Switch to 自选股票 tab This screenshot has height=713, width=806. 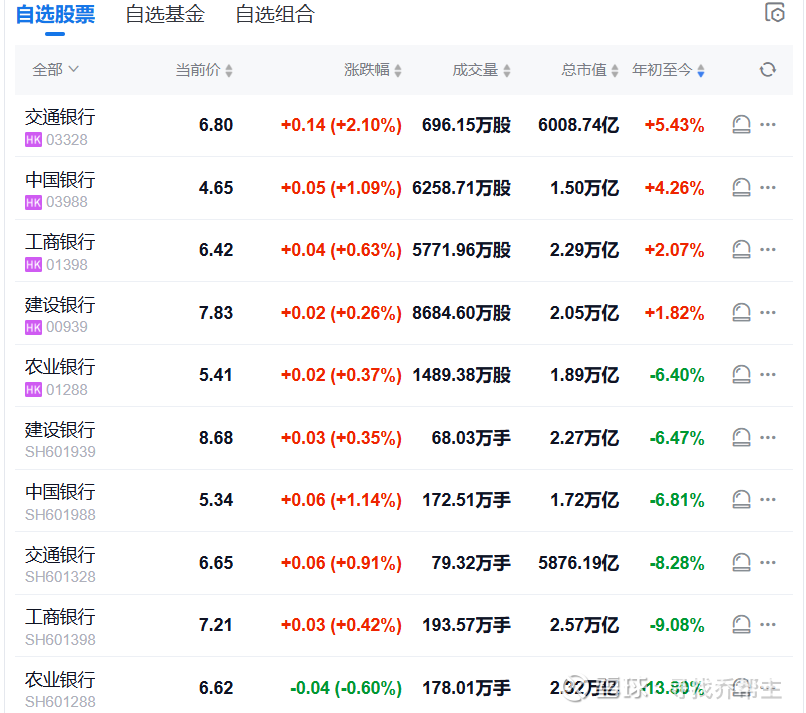[55, 14]
